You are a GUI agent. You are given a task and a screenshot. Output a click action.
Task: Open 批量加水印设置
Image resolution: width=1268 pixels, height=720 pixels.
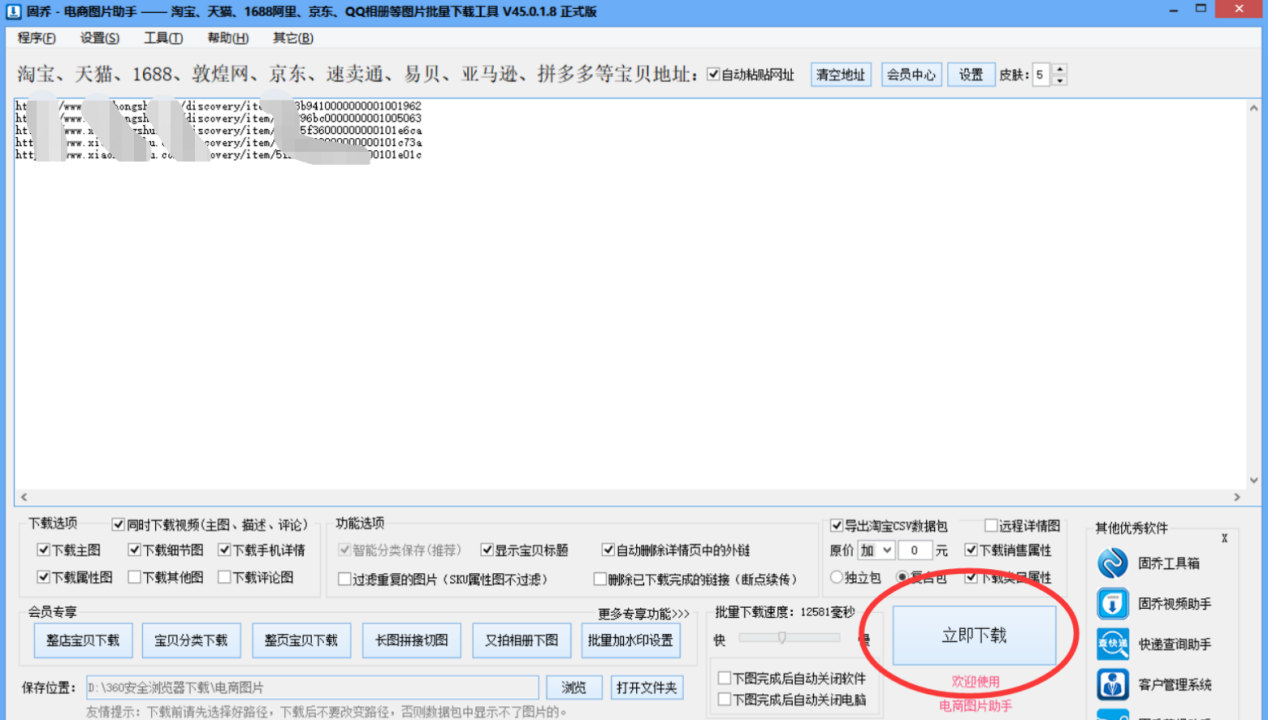[x=631, y=641]
